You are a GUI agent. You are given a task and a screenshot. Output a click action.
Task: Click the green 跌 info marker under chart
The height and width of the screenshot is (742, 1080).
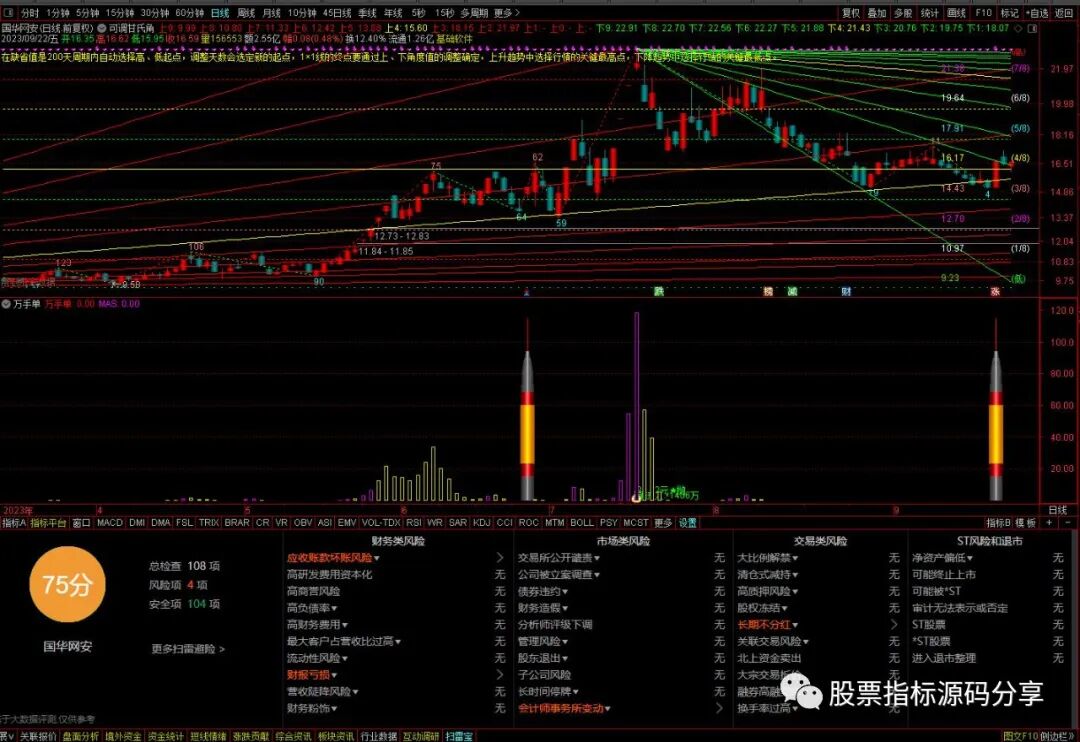pos(658,291)
